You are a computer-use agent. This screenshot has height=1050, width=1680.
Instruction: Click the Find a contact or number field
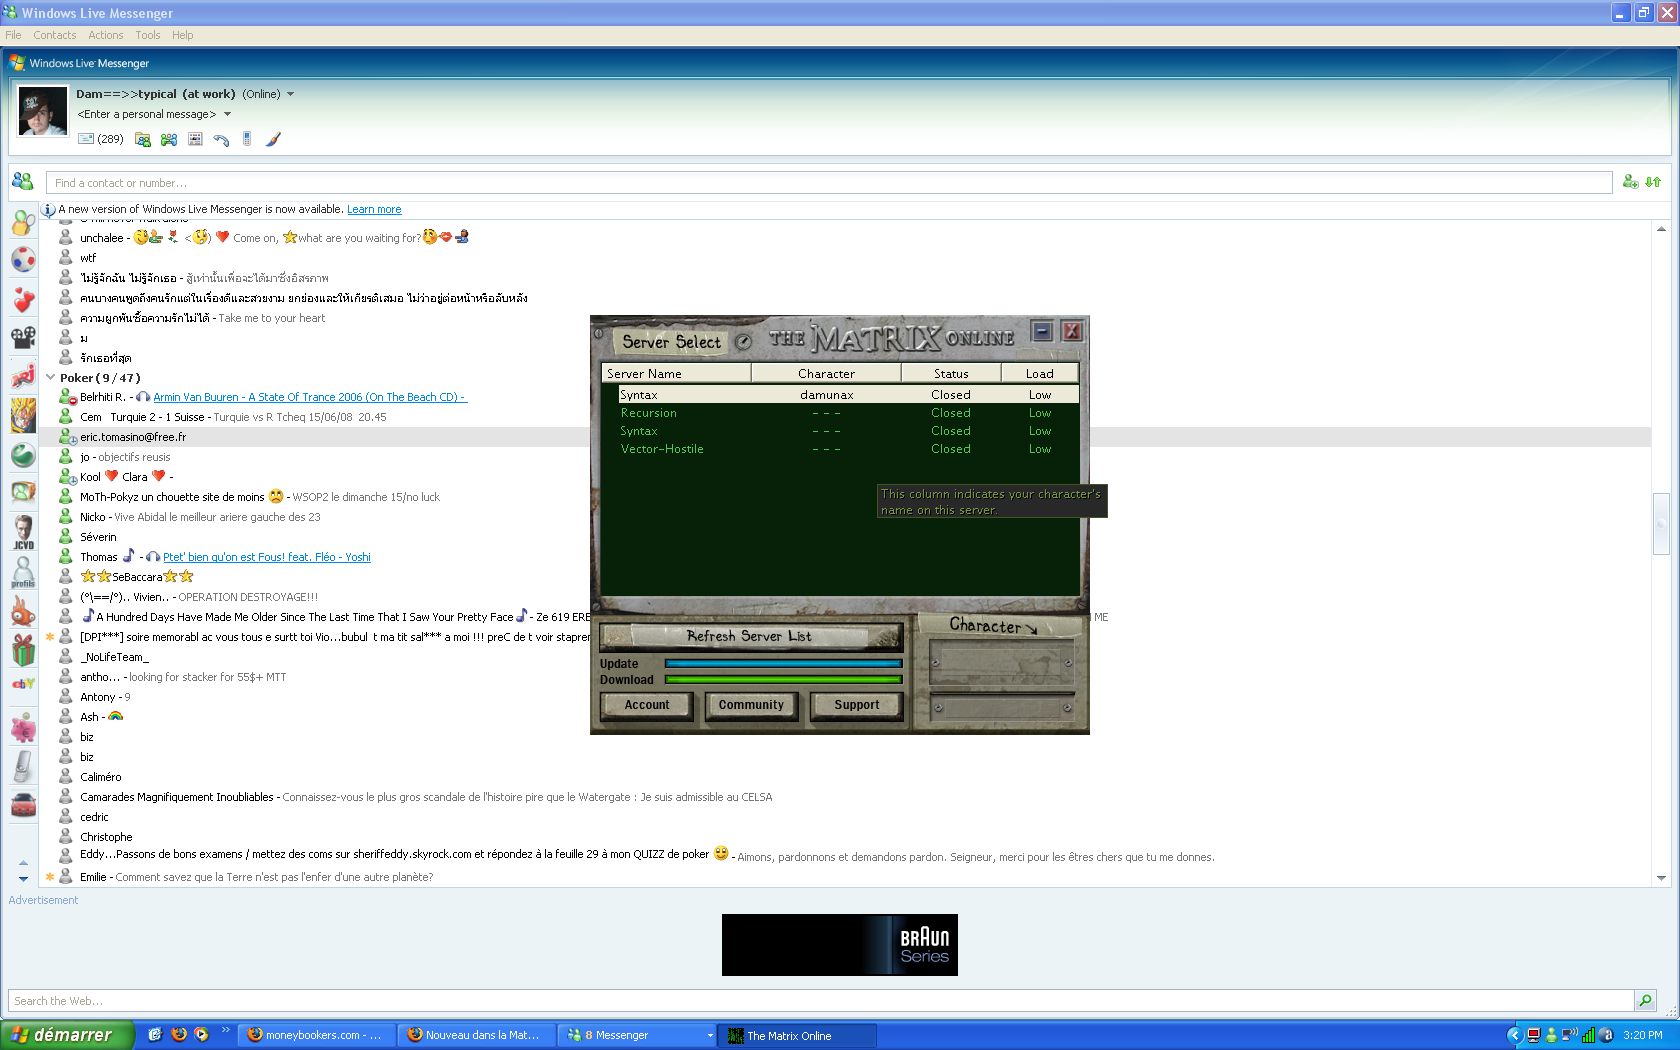828,183
